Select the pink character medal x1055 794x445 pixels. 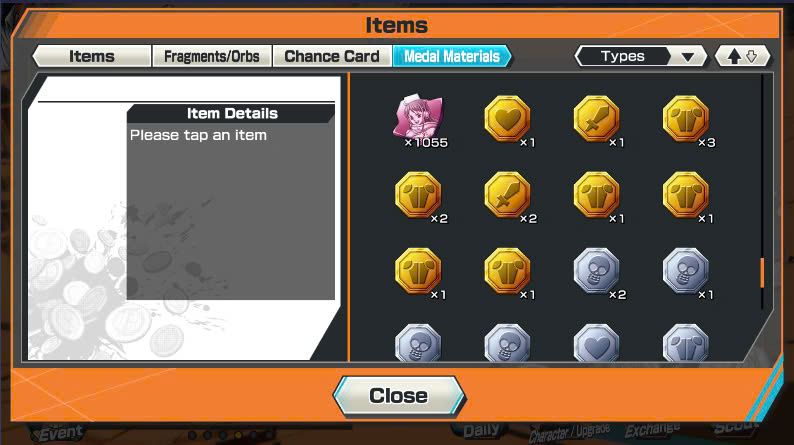click(418, 117)
